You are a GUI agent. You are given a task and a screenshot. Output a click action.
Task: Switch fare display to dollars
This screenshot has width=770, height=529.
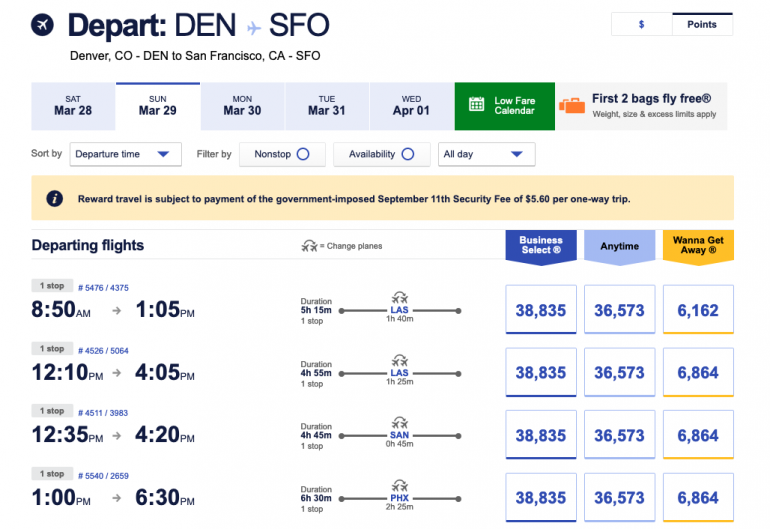pos(641,24)
